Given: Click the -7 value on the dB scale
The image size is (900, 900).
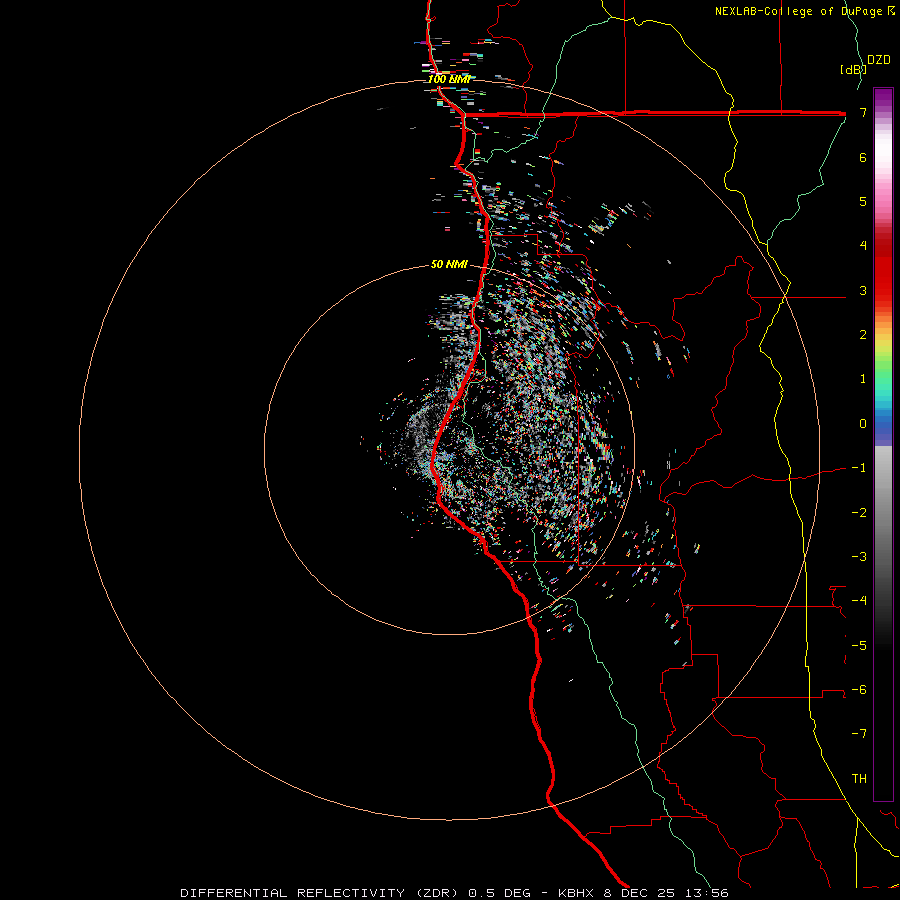Looking at the screenshot, I should click(x=859, y=734).
